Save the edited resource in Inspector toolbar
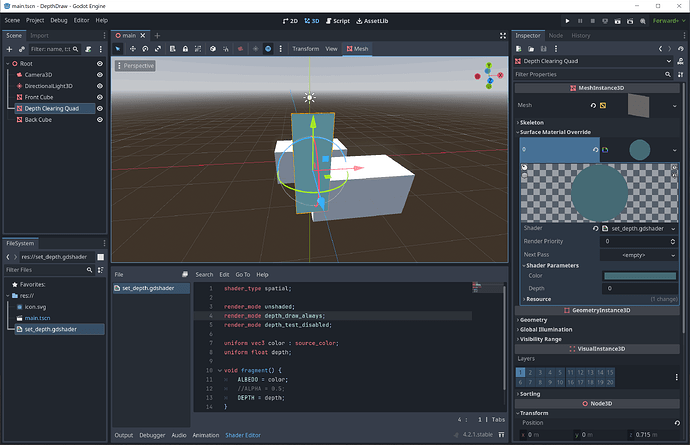This screenshot has height=445, width=690. (x=543, y=49)
